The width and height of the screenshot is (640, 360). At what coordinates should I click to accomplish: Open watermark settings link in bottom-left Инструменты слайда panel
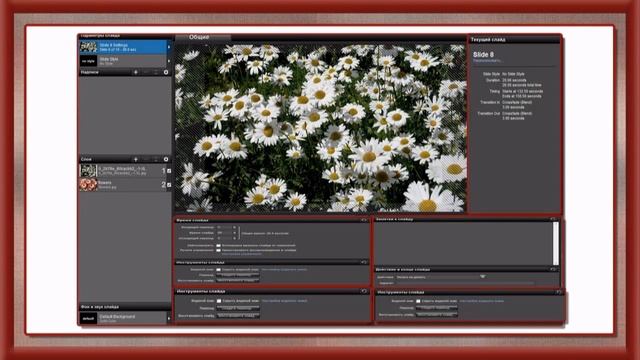pos(284,301)
